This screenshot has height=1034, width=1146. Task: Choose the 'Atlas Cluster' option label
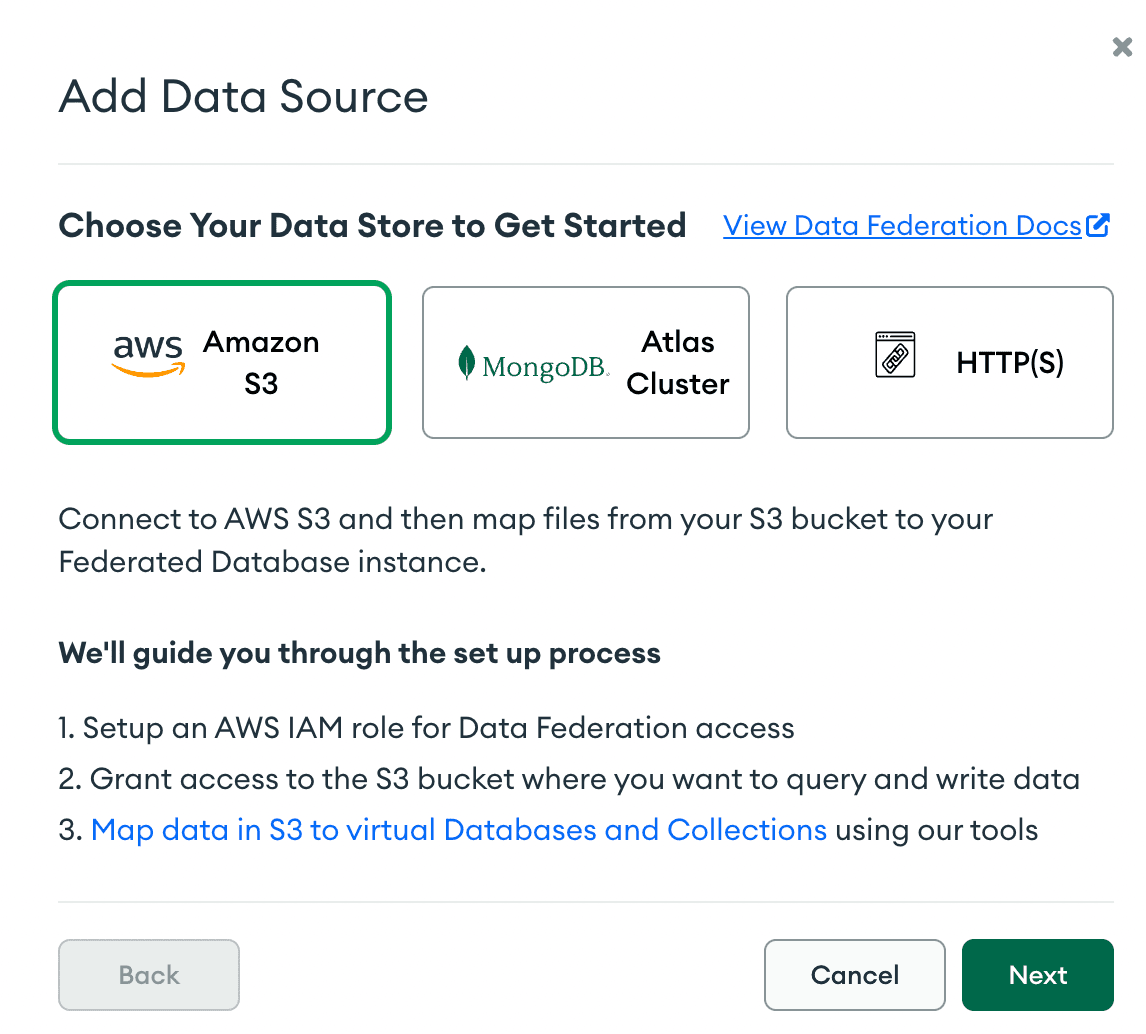point(678,363)
